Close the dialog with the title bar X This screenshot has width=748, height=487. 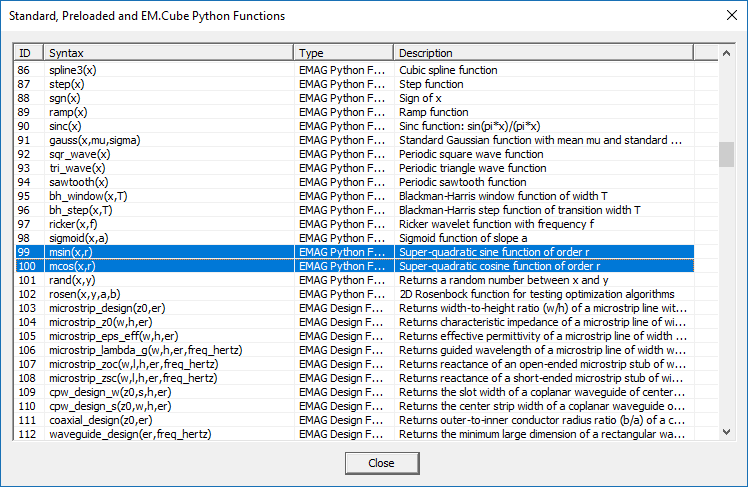coord(725,16)
